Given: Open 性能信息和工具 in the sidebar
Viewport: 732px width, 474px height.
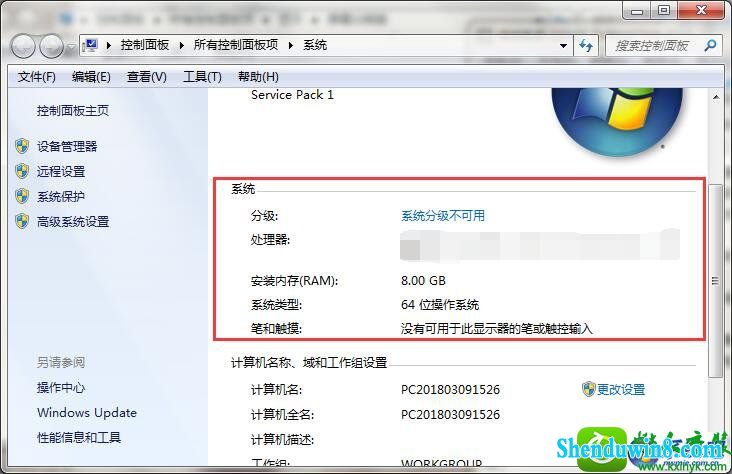Looking at the screenshot, I should pos(79,438).
